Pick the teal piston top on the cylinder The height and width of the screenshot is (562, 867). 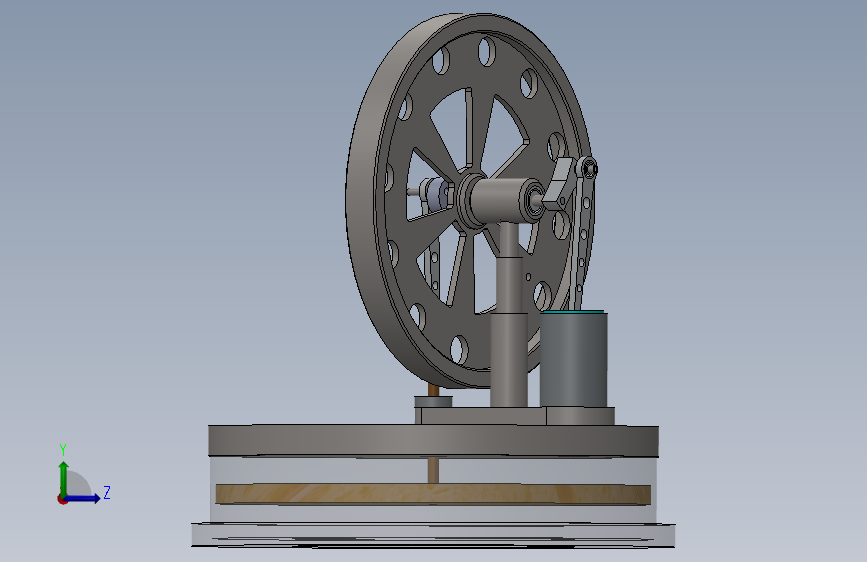(x=572, y=313)
